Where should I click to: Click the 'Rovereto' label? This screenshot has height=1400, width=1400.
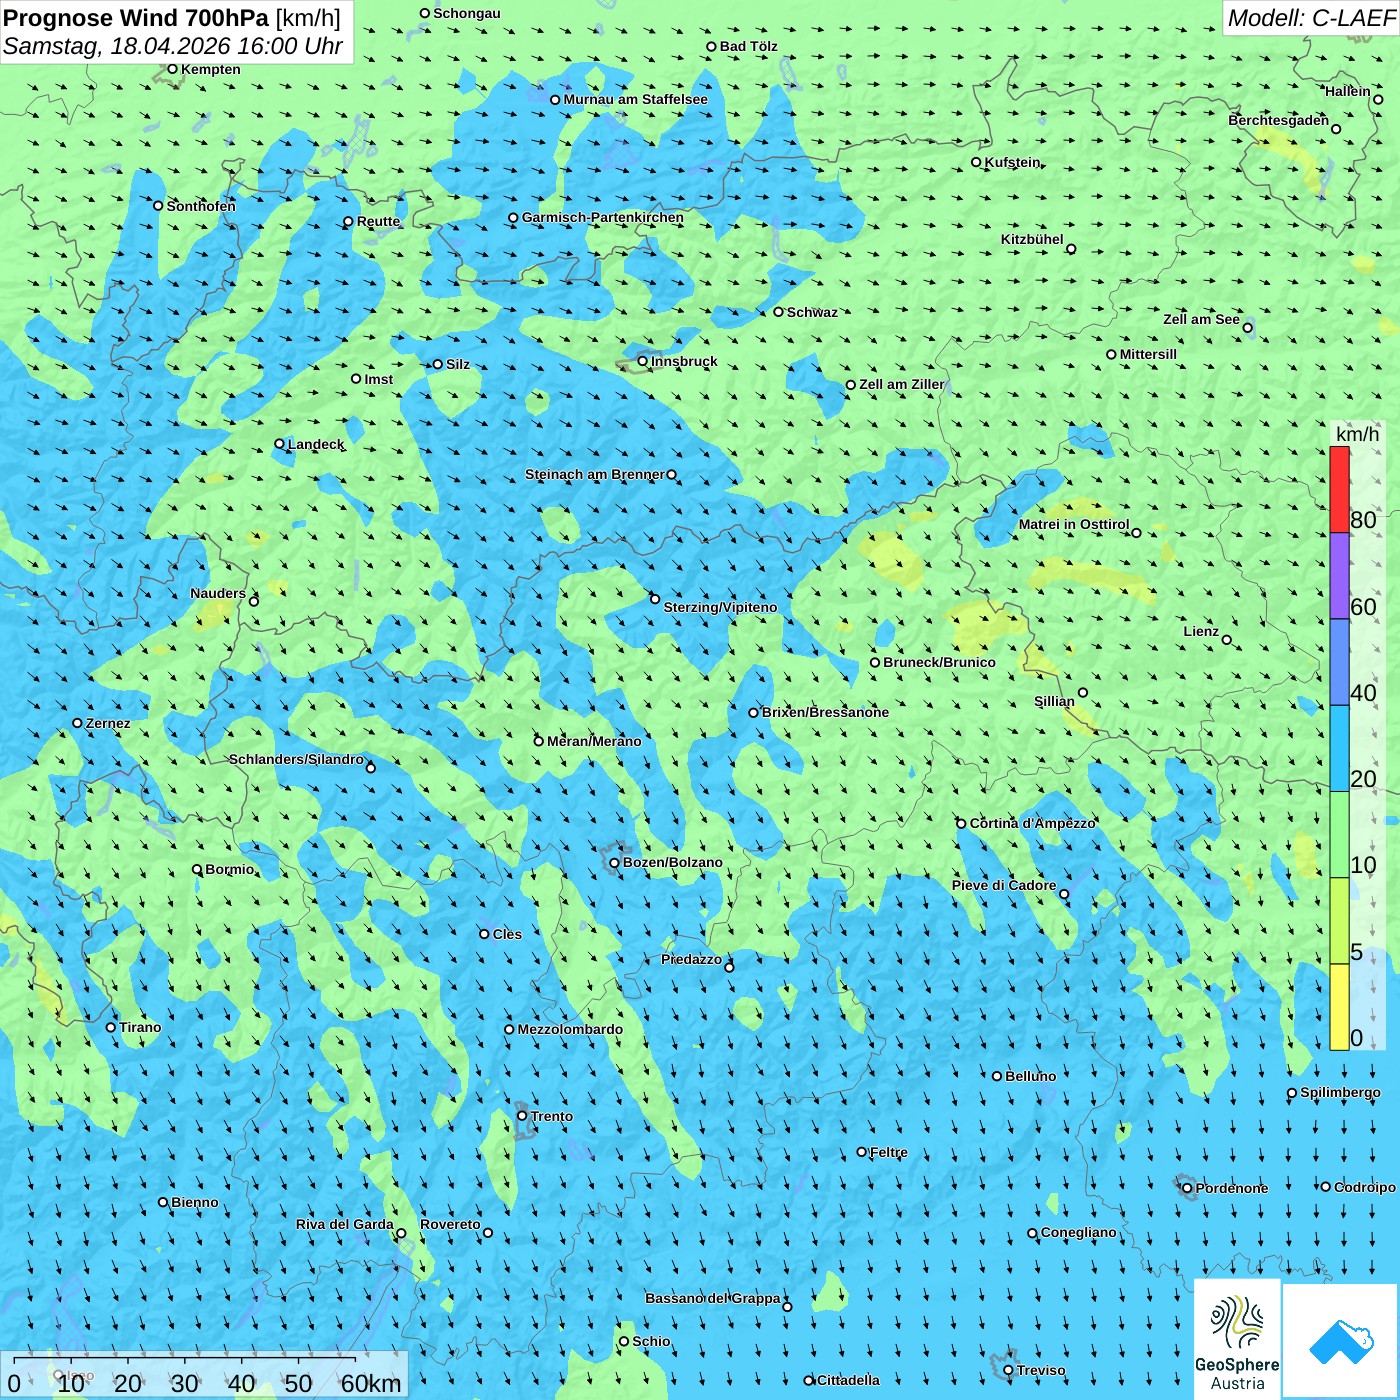point(450,1224)
